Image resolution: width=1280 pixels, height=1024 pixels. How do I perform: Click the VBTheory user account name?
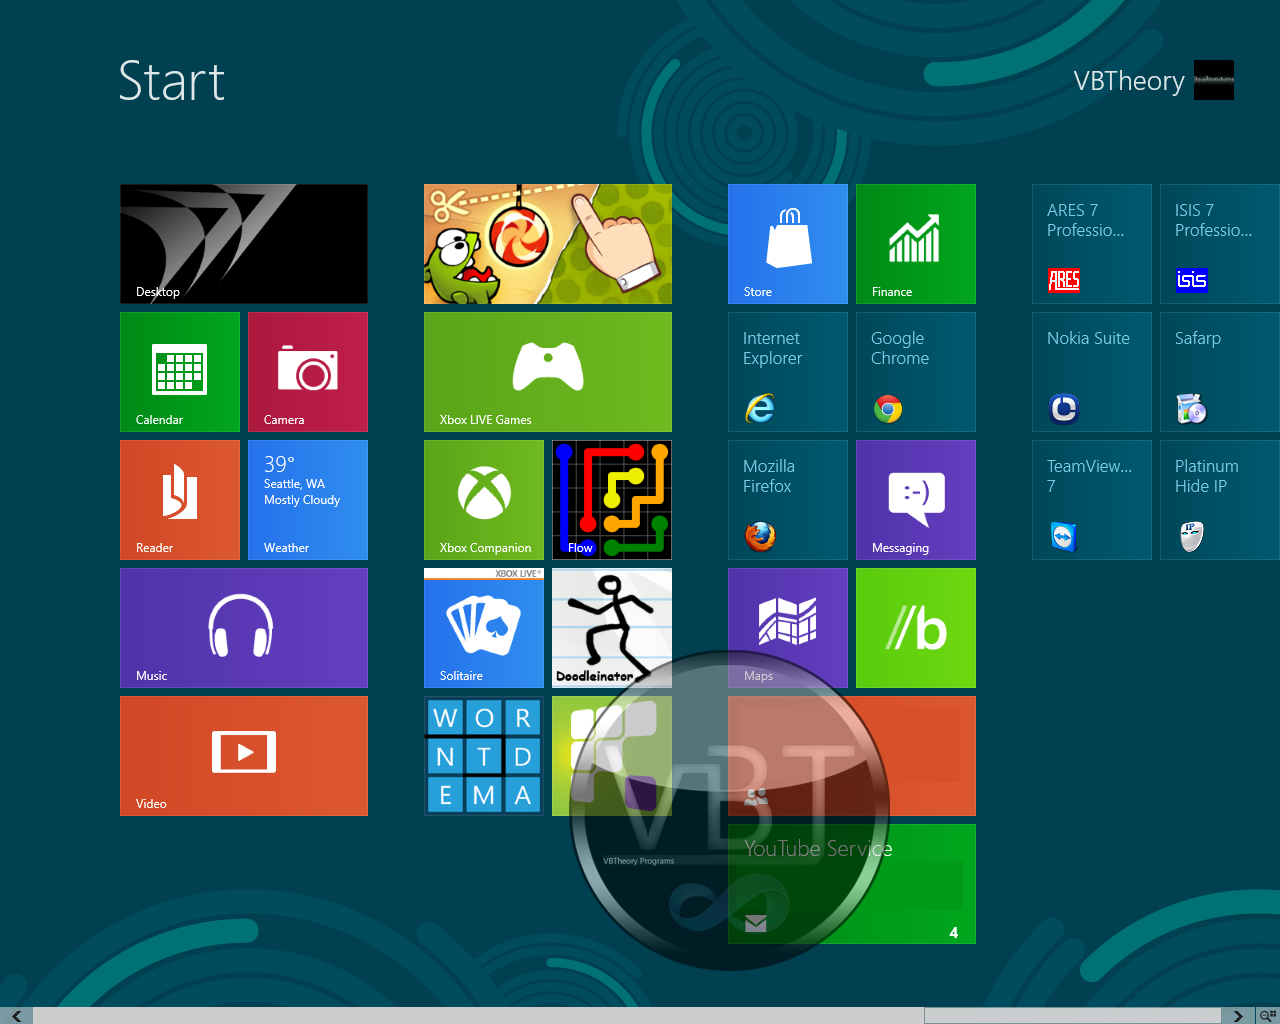[x=1129, y=81]
